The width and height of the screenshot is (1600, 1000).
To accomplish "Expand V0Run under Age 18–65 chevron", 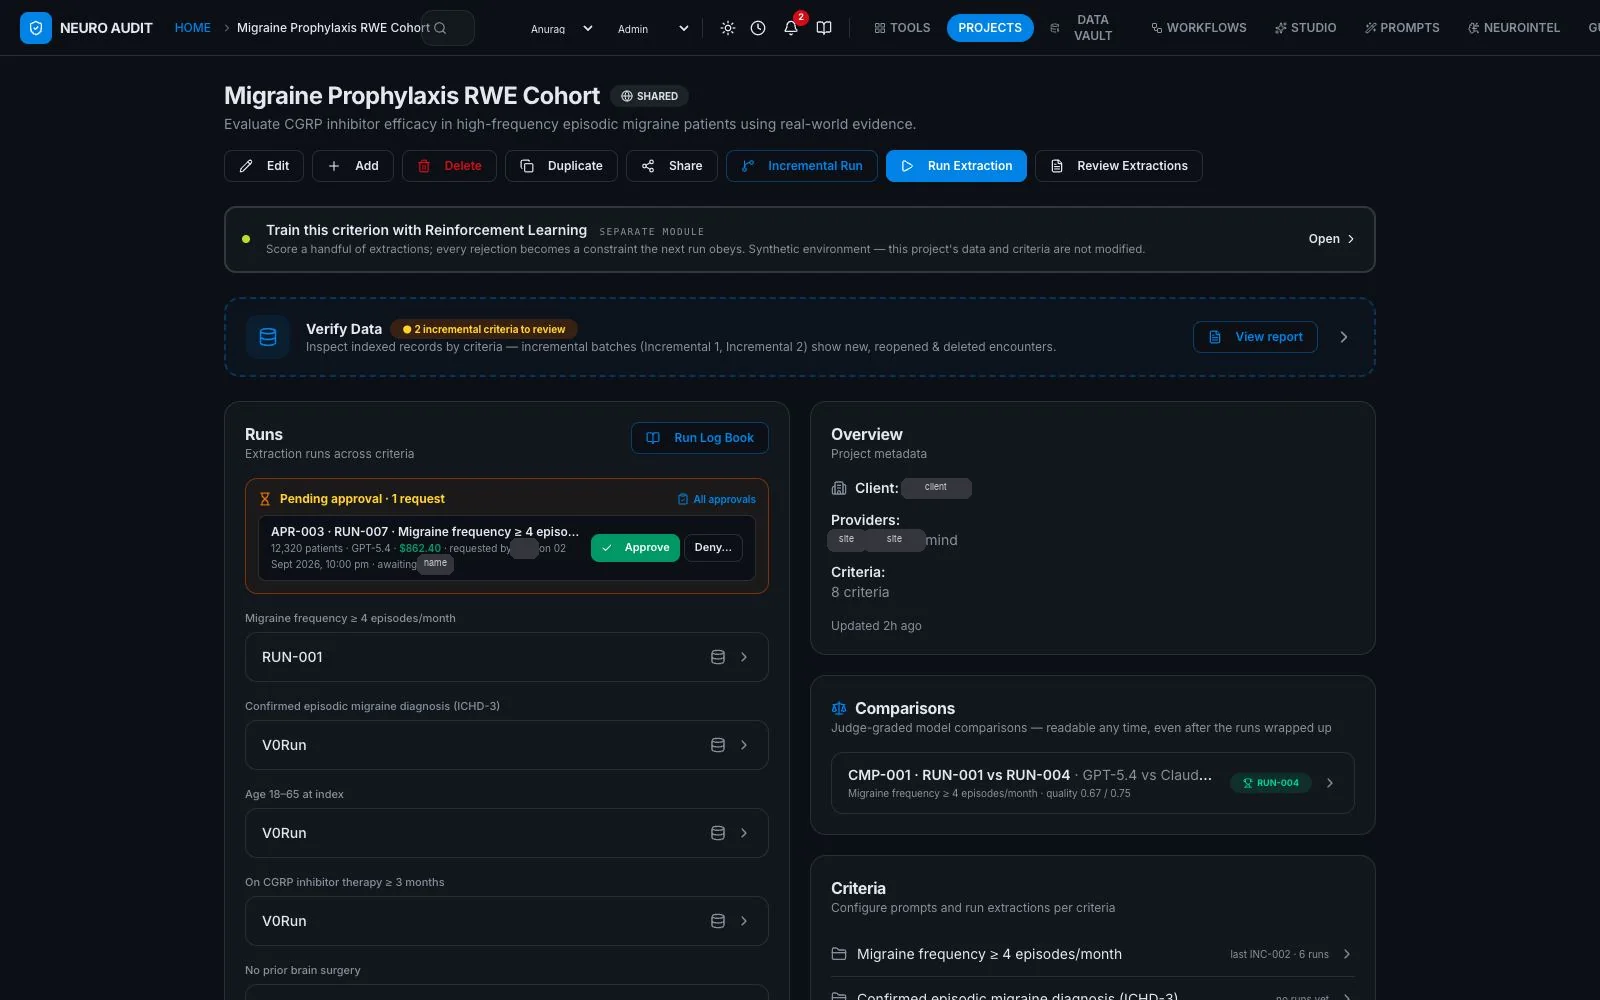I will pos(744,833).
